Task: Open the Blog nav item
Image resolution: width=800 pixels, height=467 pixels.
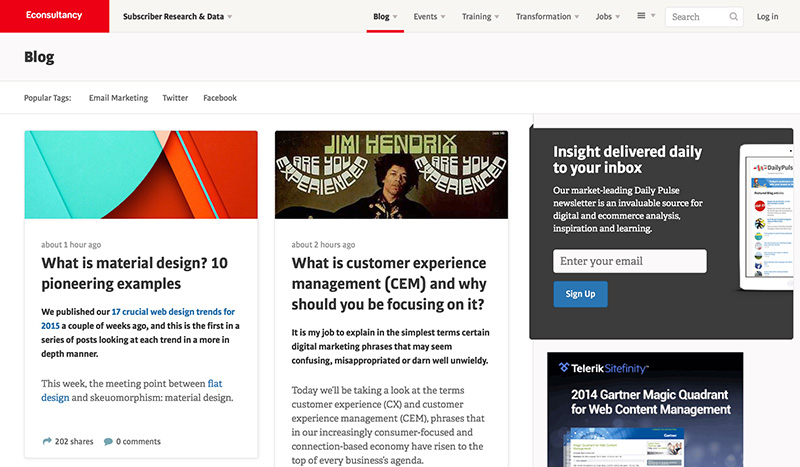Action: point(381,16)
